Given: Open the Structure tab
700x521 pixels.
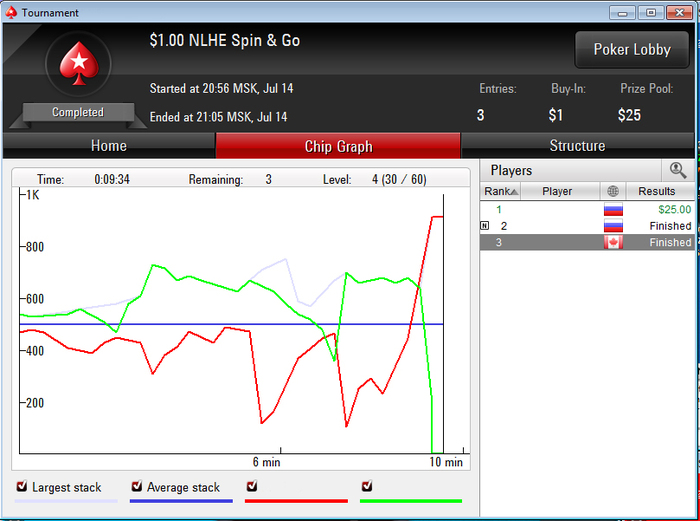Looking at the screenshot, I should tap(577, 146).
